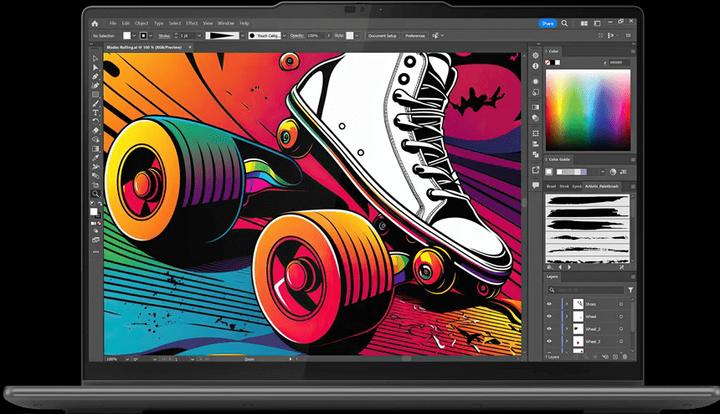This screenshot has width=720, height=414.
Task: Toggle visibility of the Wheel_3 layer
Action: 549,341
